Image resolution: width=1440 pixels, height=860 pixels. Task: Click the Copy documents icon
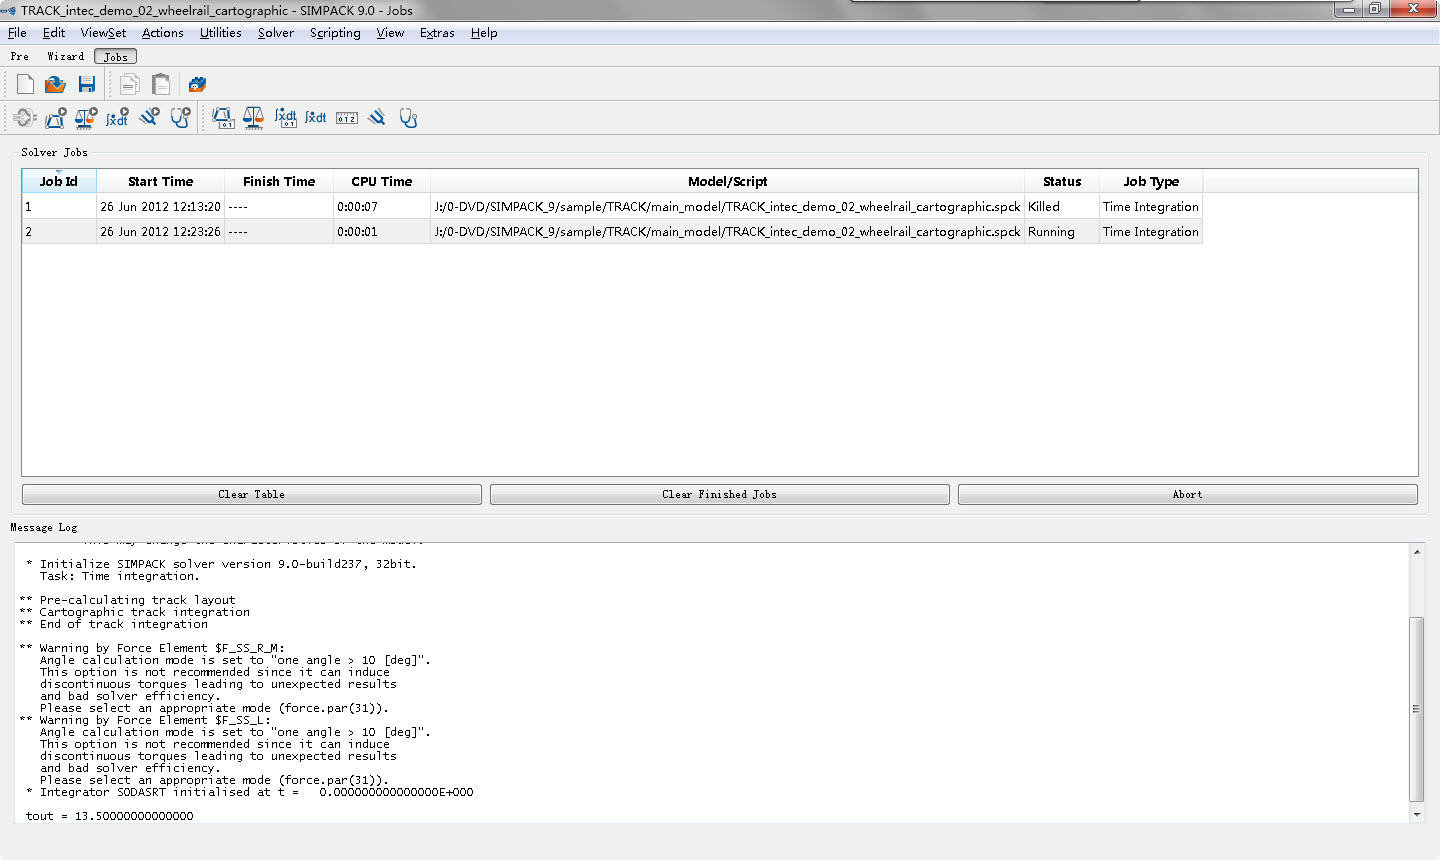tap(130, 84)
